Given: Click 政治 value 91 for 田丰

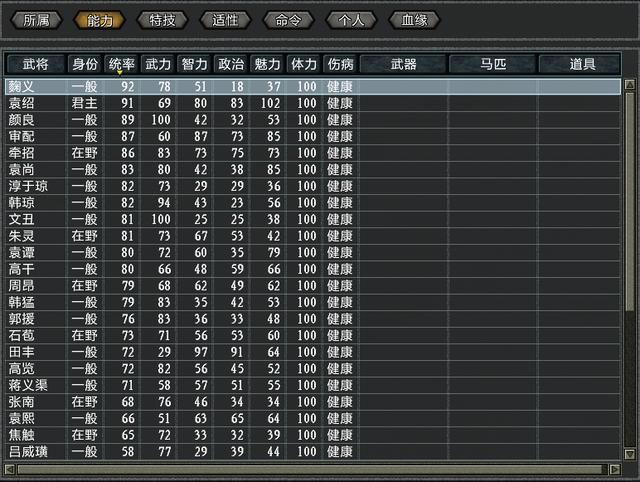Looking at the screenshot, I should pos(237,352).
